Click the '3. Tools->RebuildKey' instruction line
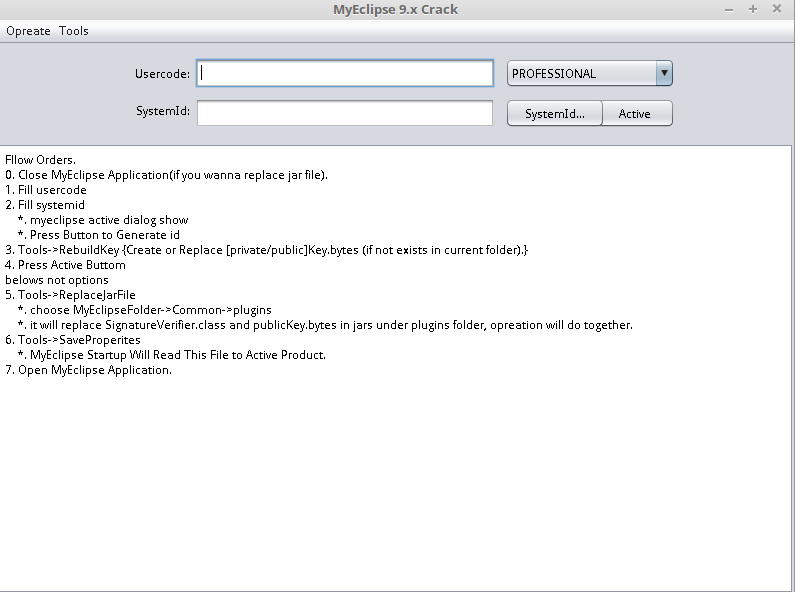 267,250
